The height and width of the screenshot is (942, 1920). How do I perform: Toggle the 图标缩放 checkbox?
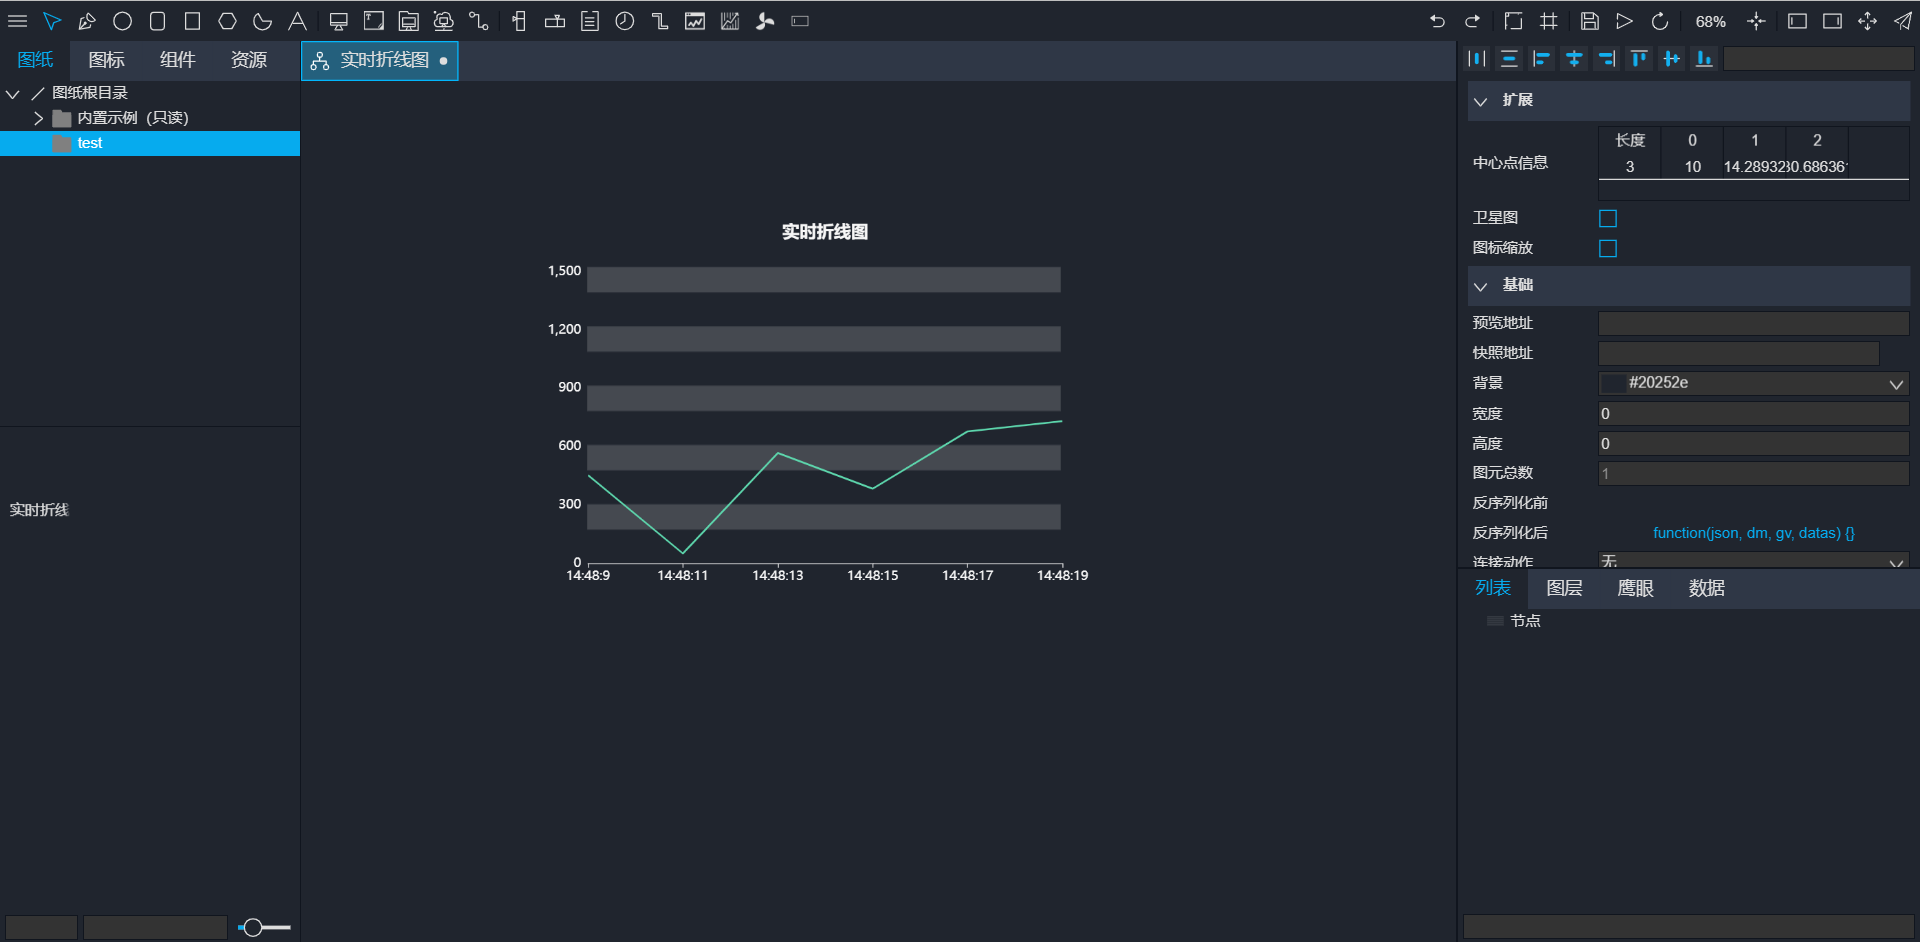(1608, 248)
